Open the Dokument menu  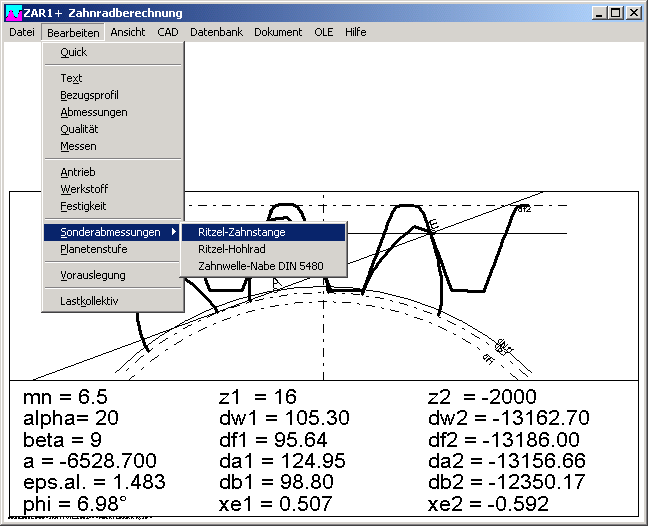tap(278, 32)
